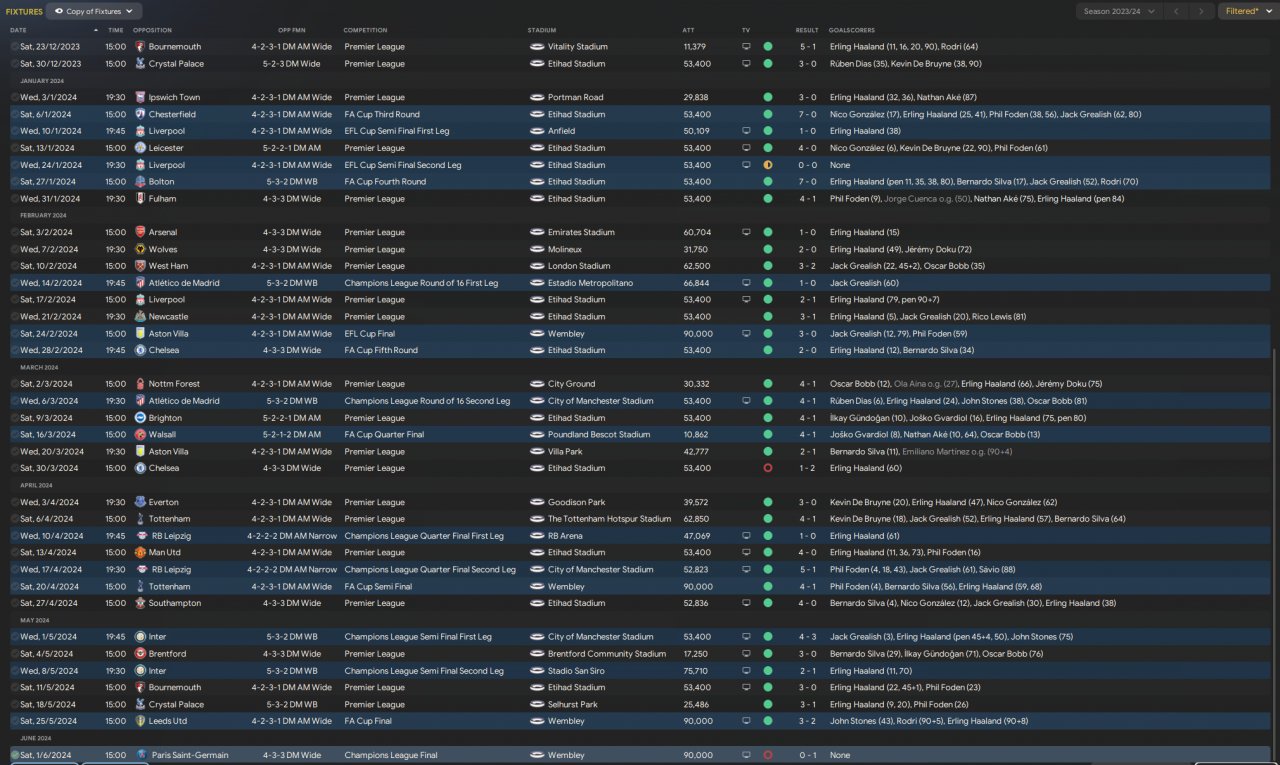The image size is (1280, 765).
Task: Click the orange draw indicator on 24/1/2024 Liverpool row
Action: [x=768, y=165]
